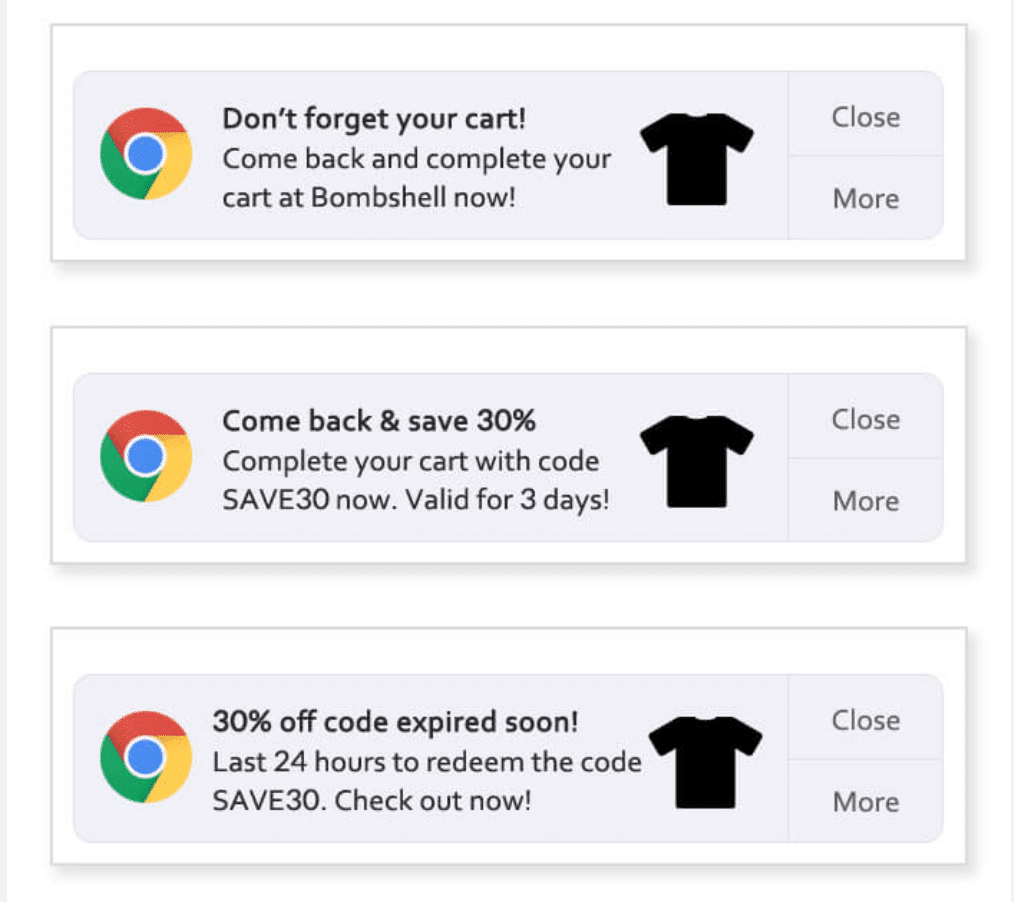Click the 'Come back & save 30%' heading
1014x902 pixels.
[x=379, y=421]
